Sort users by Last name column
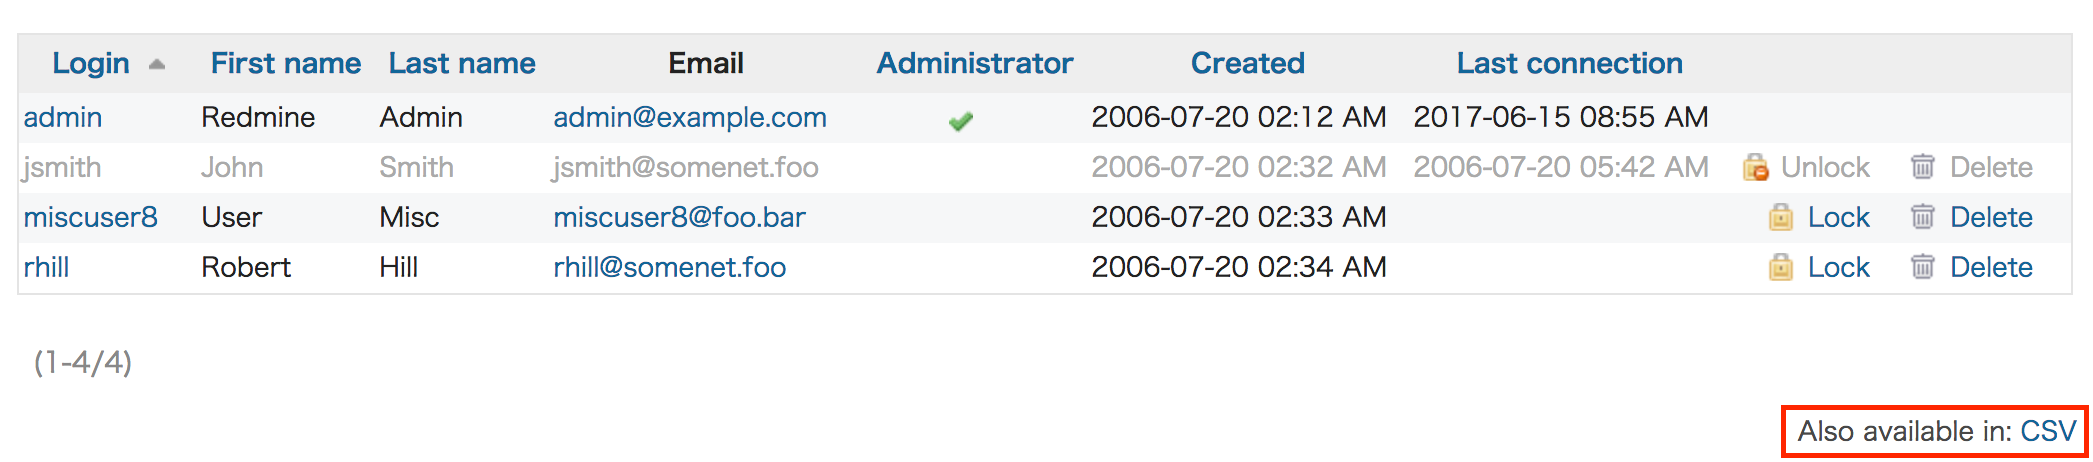This screenshot has width=2093, height=462. pos(462,63)
